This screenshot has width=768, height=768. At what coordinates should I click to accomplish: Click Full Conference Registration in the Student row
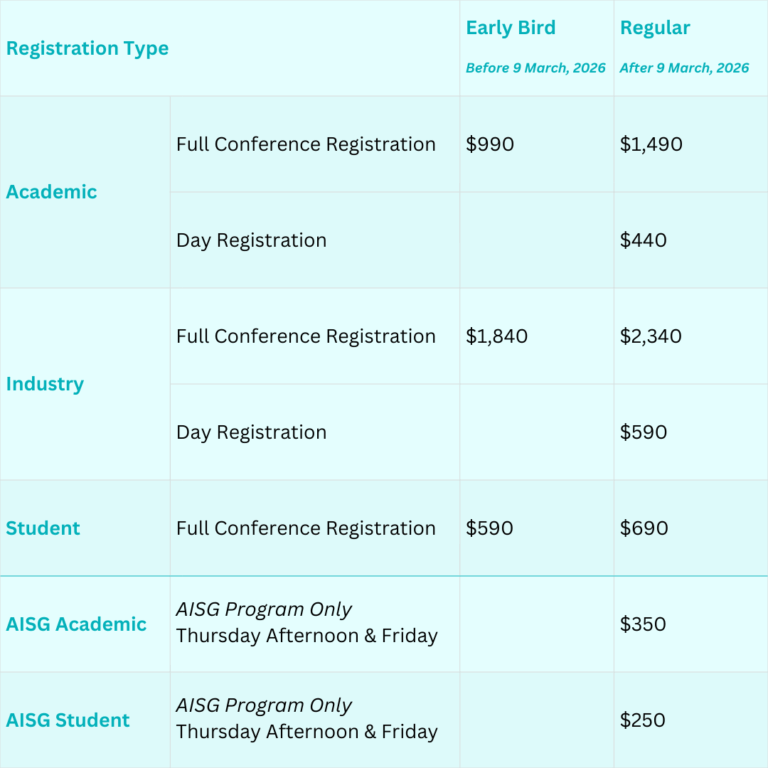coord(306,528)
